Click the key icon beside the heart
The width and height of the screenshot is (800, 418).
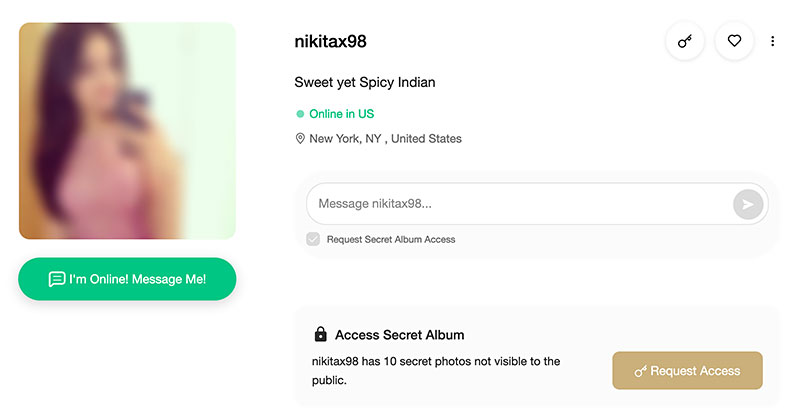tap(685, 41)
